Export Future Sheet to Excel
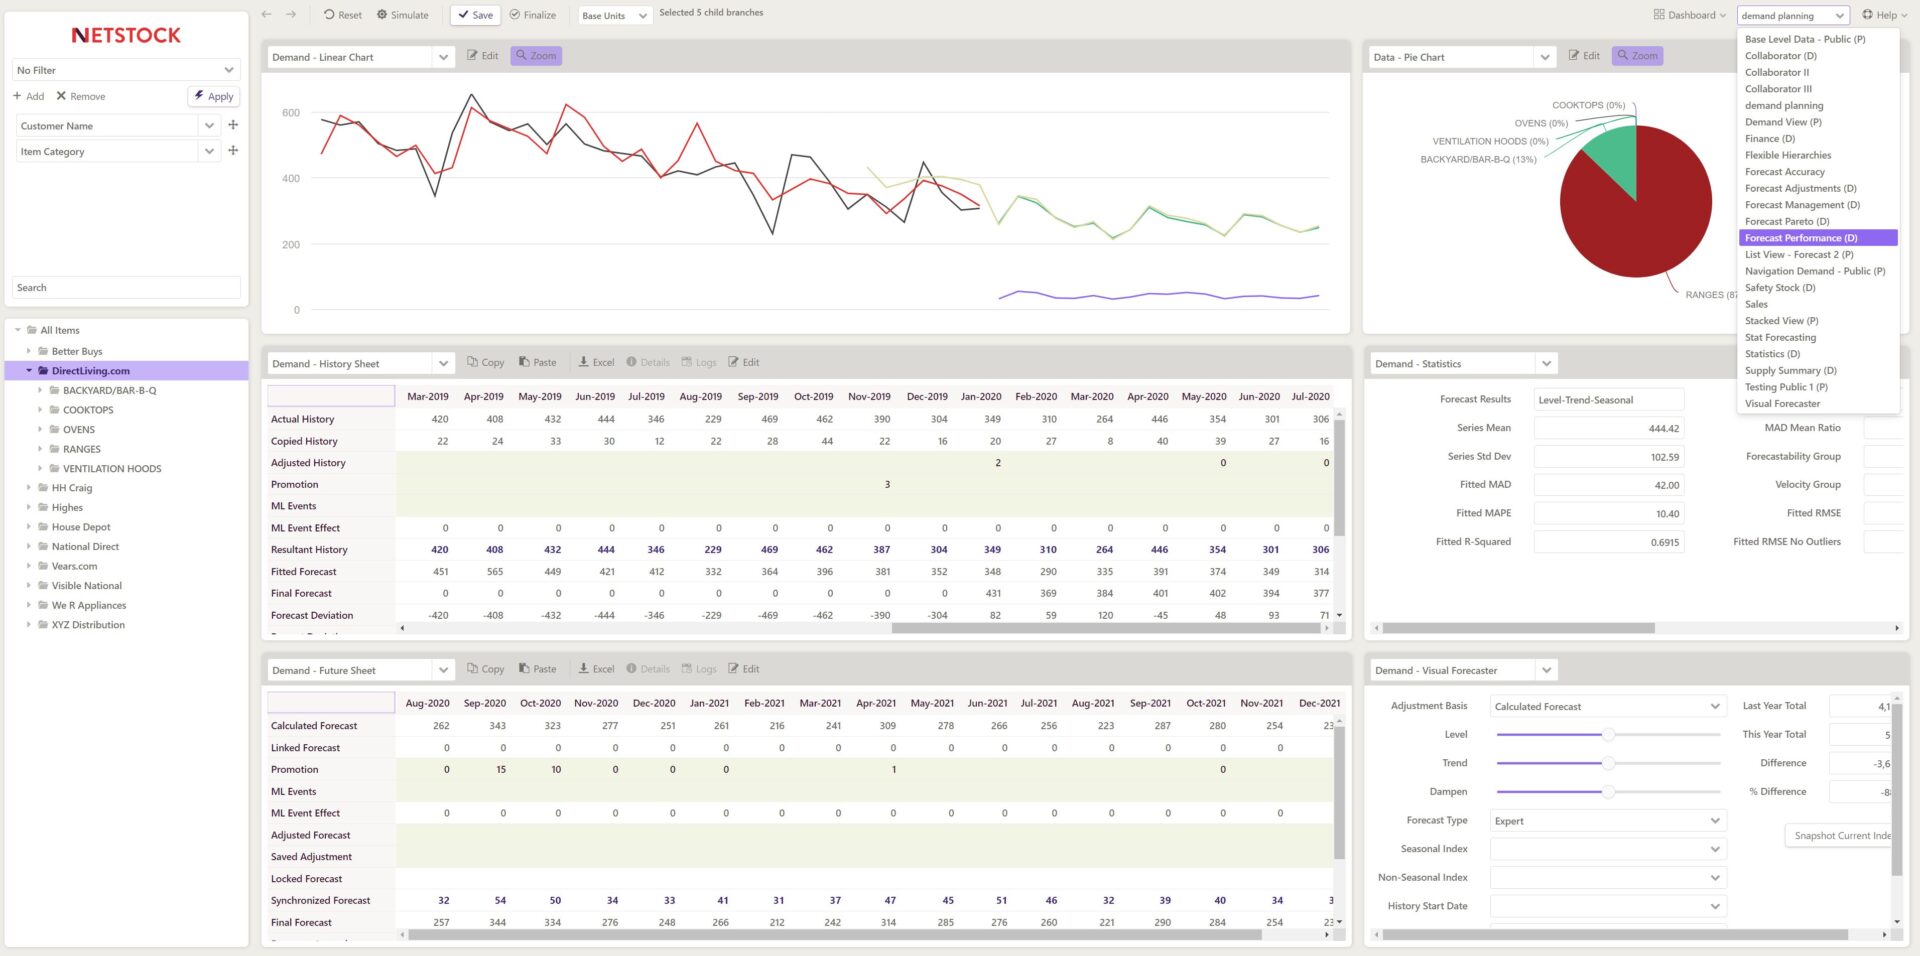 596,670
